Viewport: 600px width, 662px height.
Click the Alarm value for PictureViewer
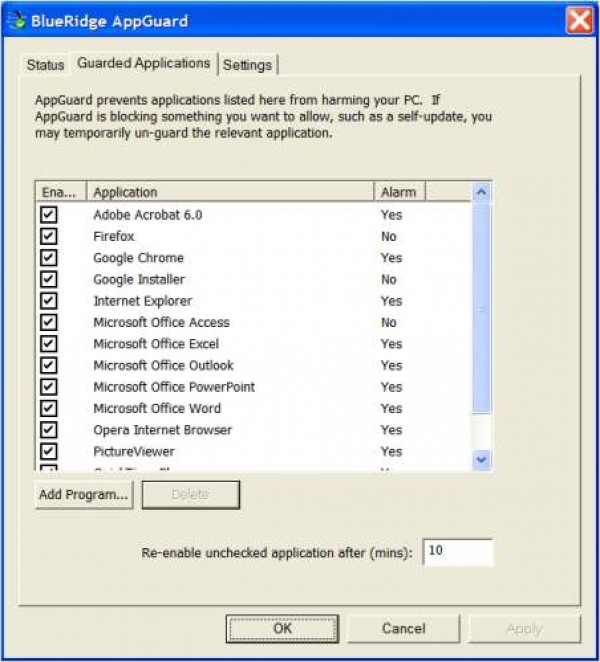click(391, 451)
